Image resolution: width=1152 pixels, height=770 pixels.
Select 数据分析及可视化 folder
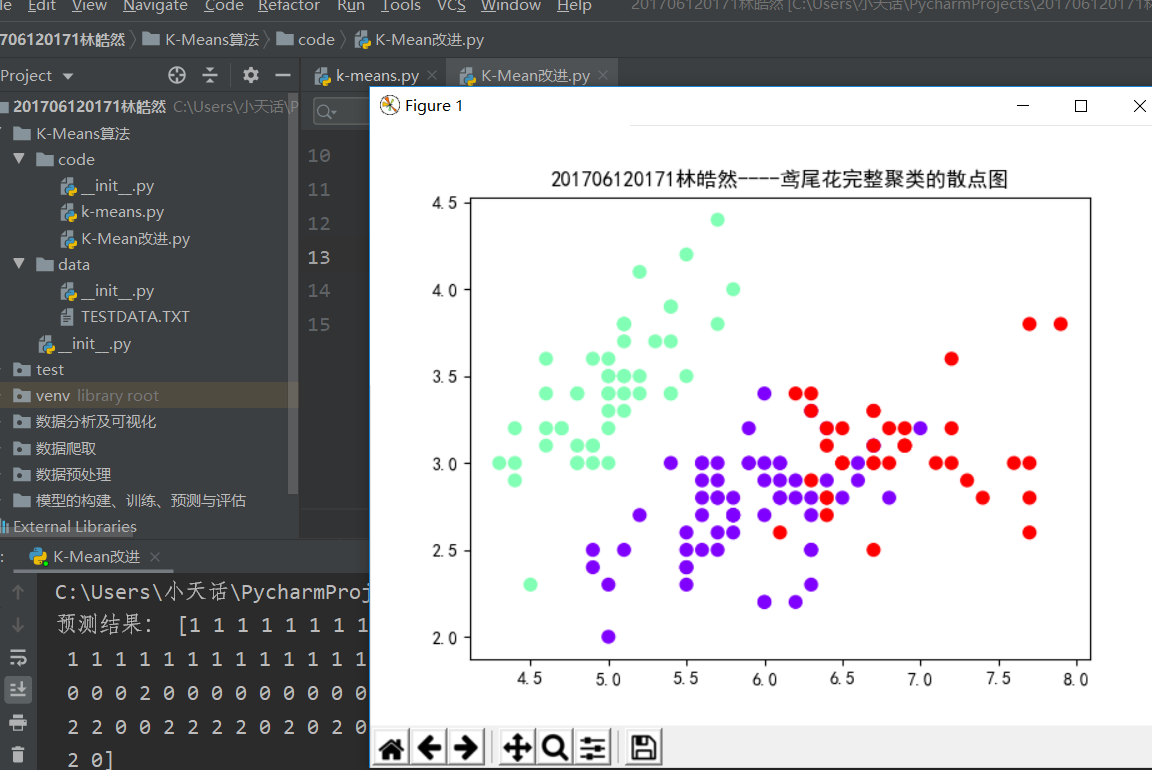(84, 422)
